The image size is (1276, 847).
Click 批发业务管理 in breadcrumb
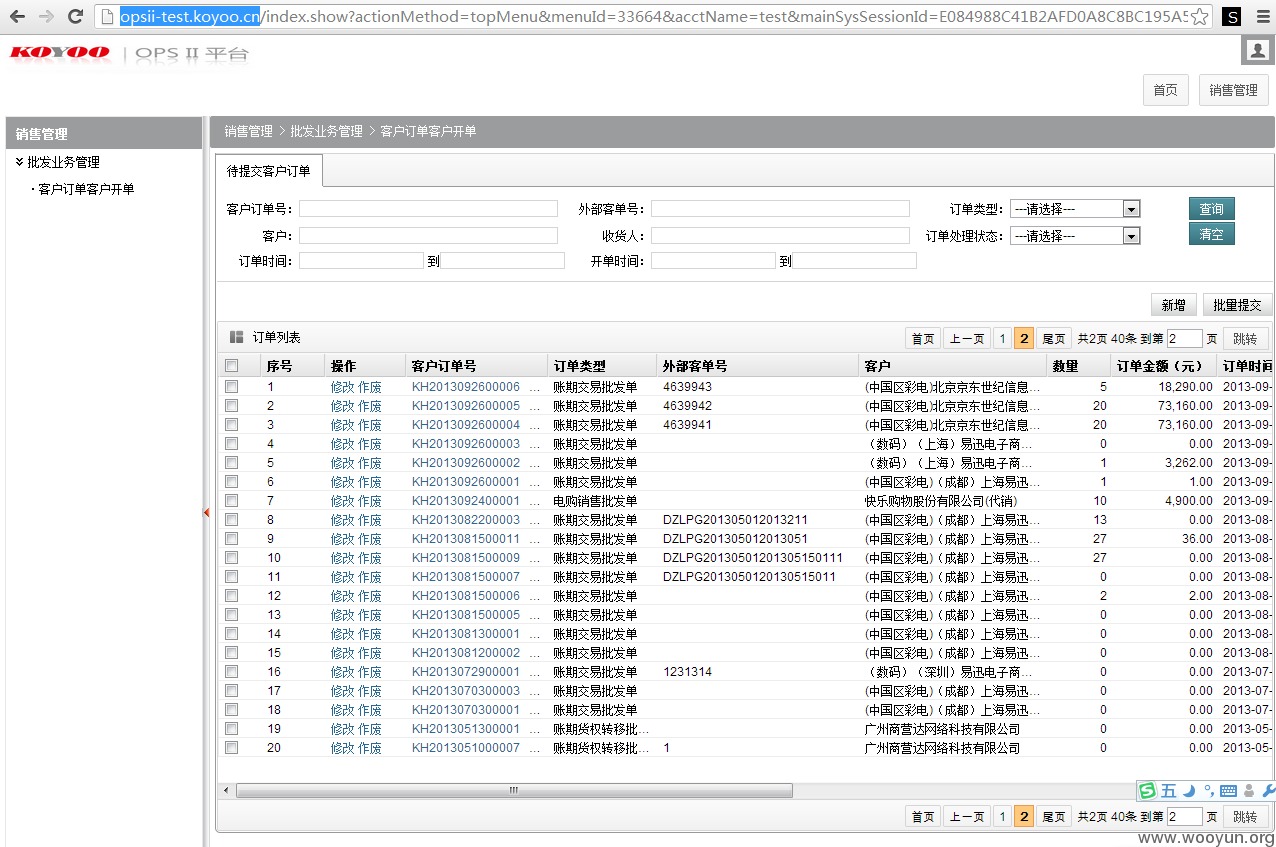point(326,131)
